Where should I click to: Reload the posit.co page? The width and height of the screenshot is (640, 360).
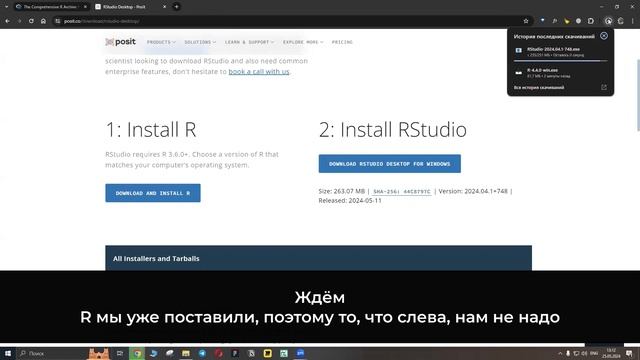click(31, 21)
